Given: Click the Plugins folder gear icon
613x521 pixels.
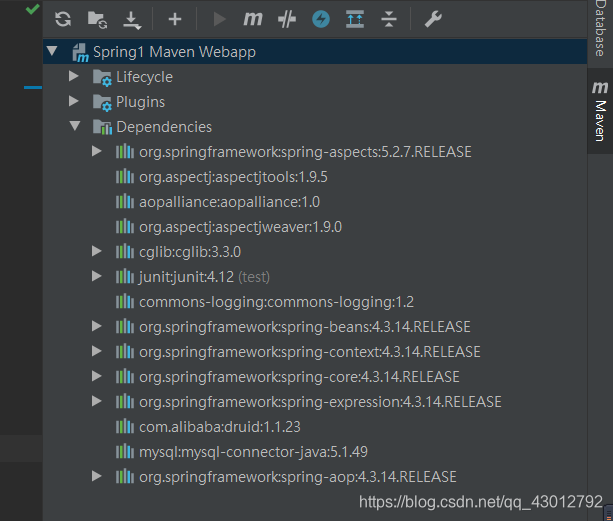Looking at the screenshot, I should tap(102, 103).
